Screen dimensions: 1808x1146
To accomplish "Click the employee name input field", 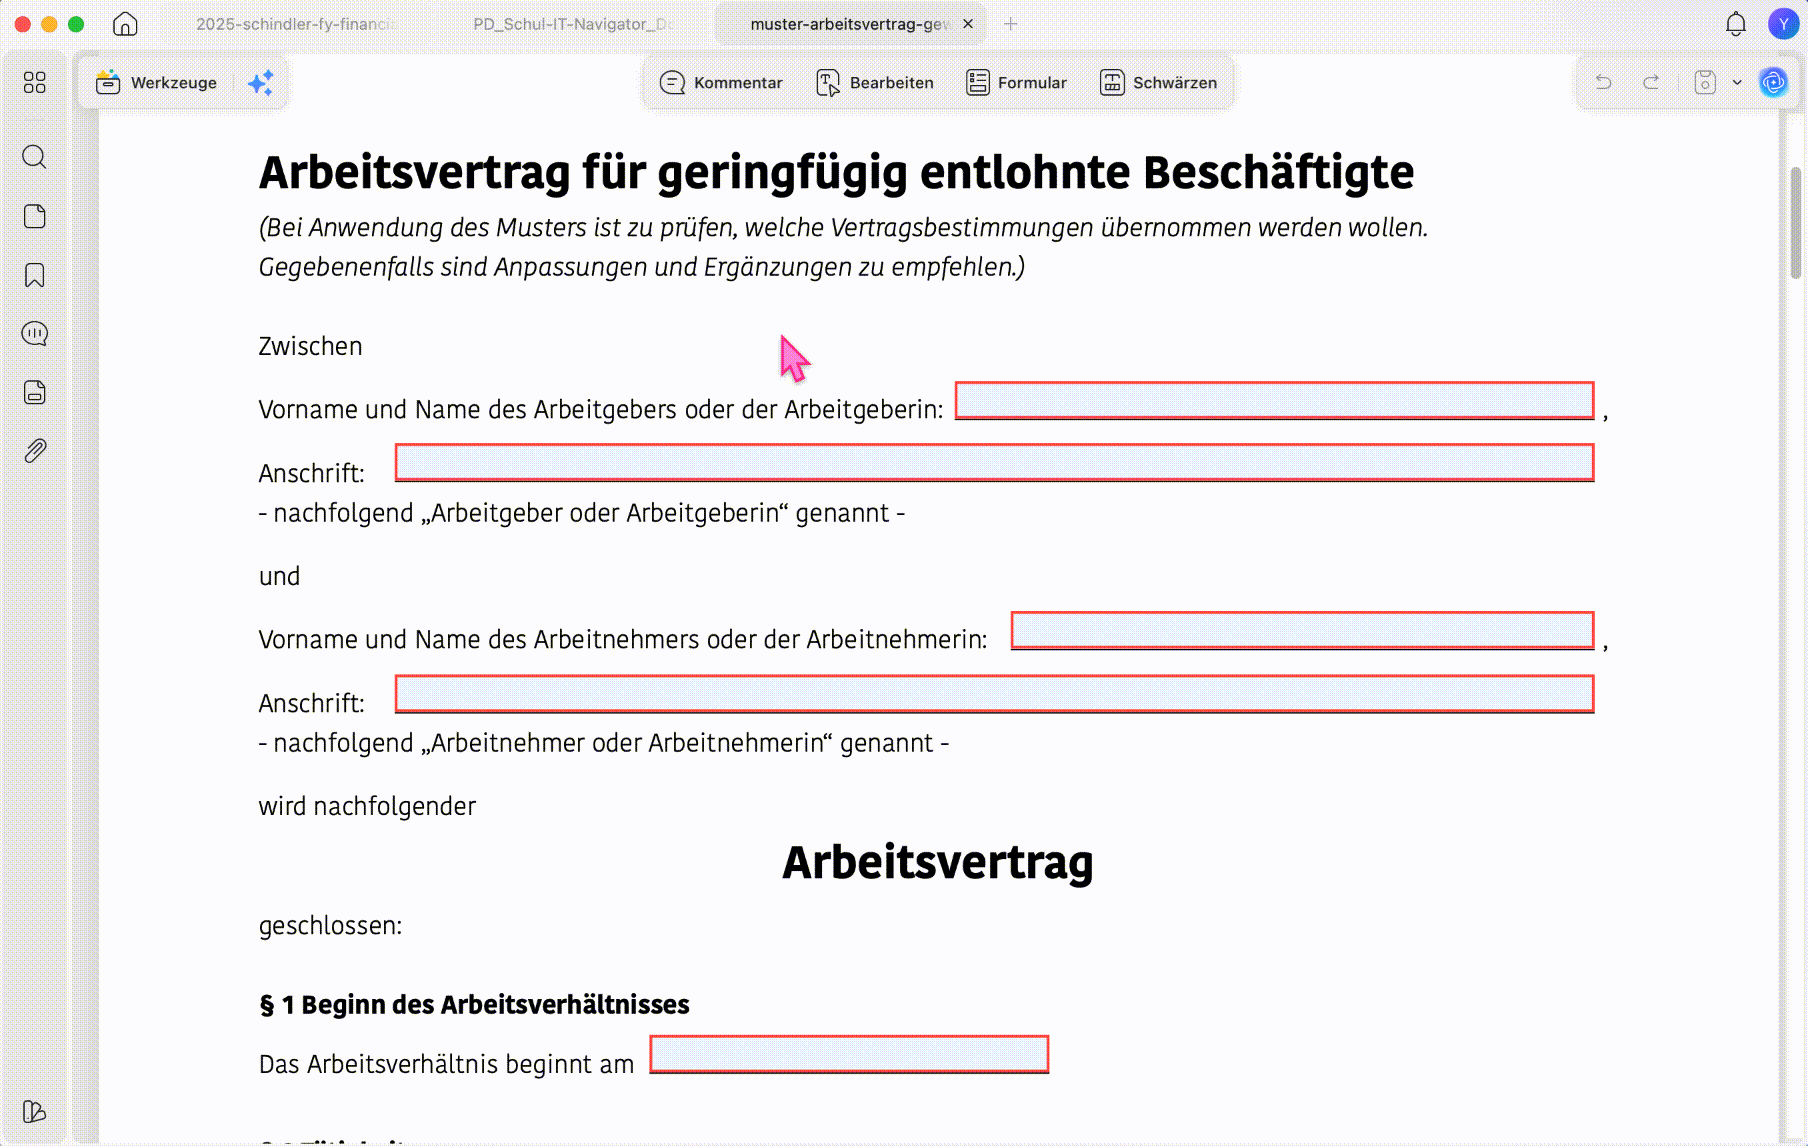I will 1302,631.
